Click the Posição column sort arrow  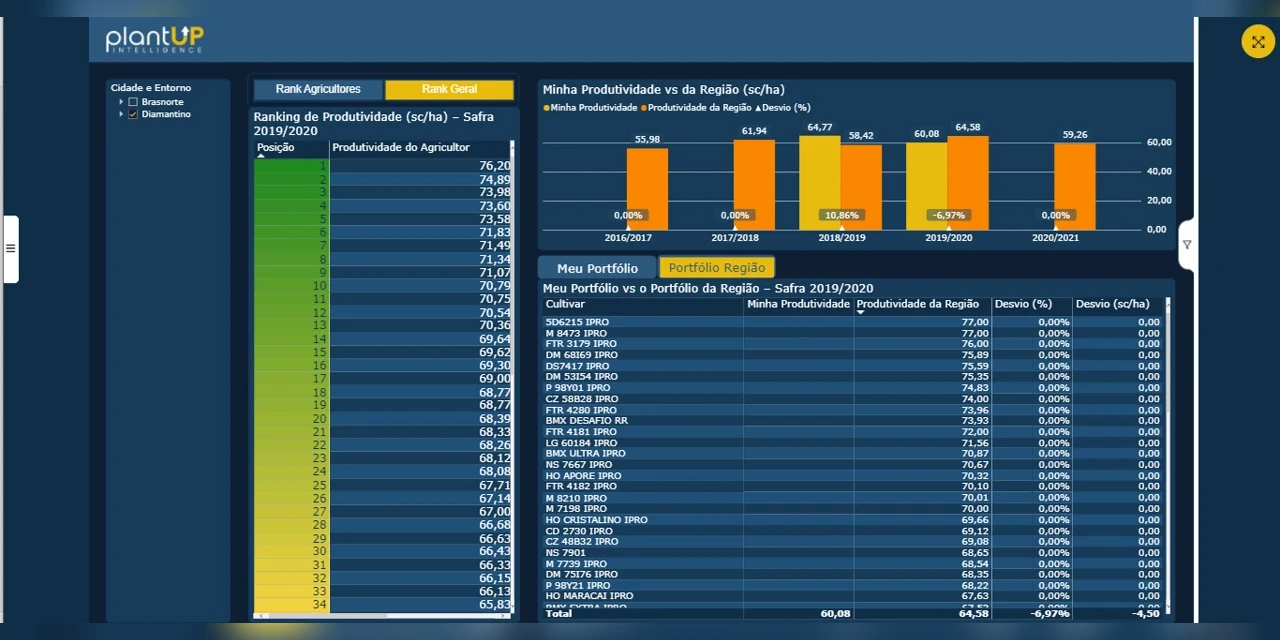tap(261, 156)
